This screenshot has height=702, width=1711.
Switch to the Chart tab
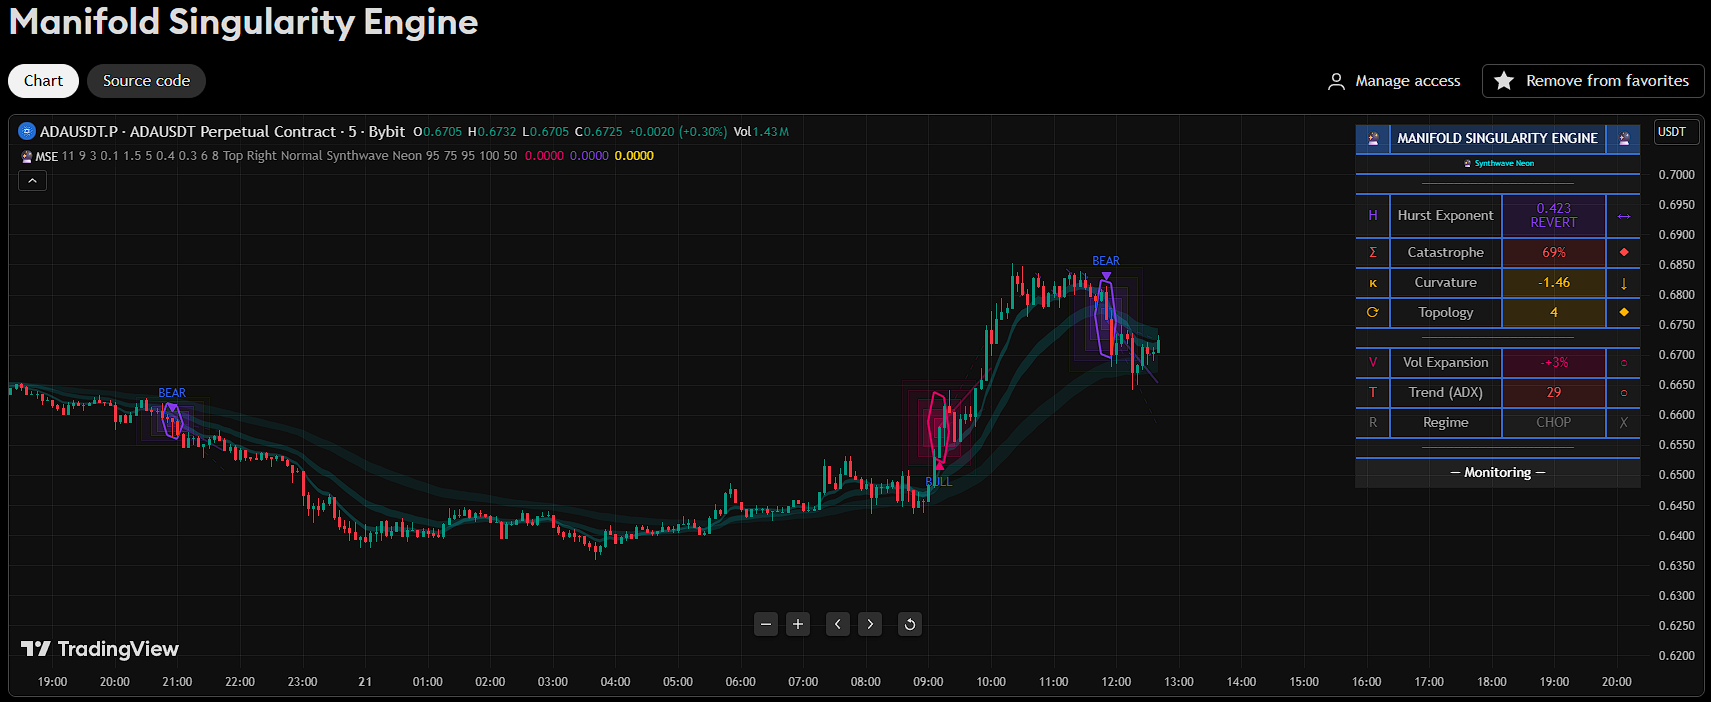[43, 81]
